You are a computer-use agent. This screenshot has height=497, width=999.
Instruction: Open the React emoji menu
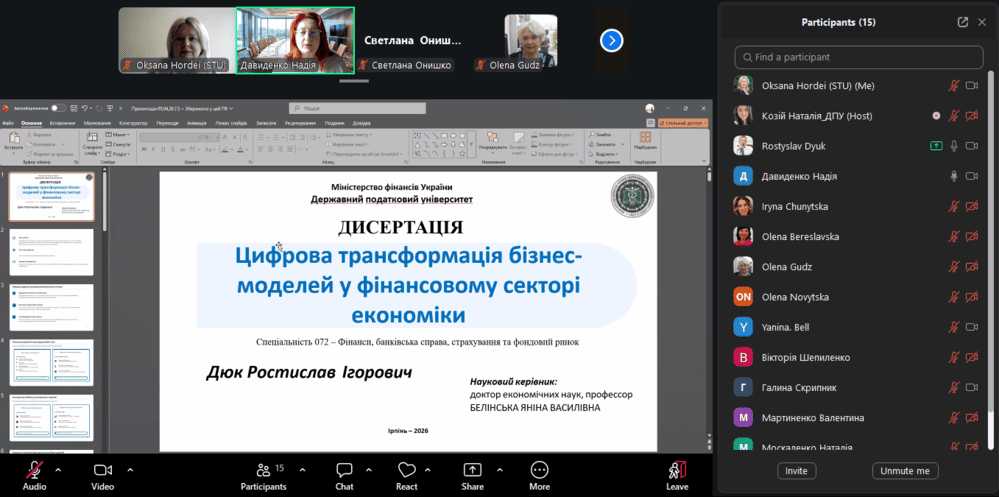[x=406, y=476]
